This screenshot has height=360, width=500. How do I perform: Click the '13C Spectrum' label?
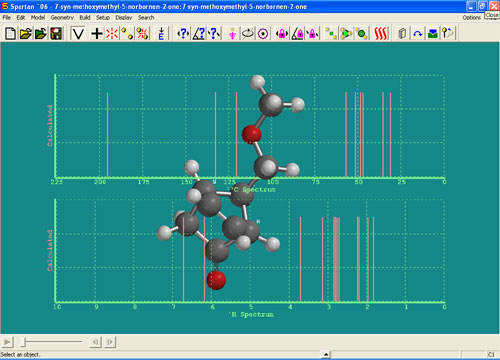pos(252,190)
